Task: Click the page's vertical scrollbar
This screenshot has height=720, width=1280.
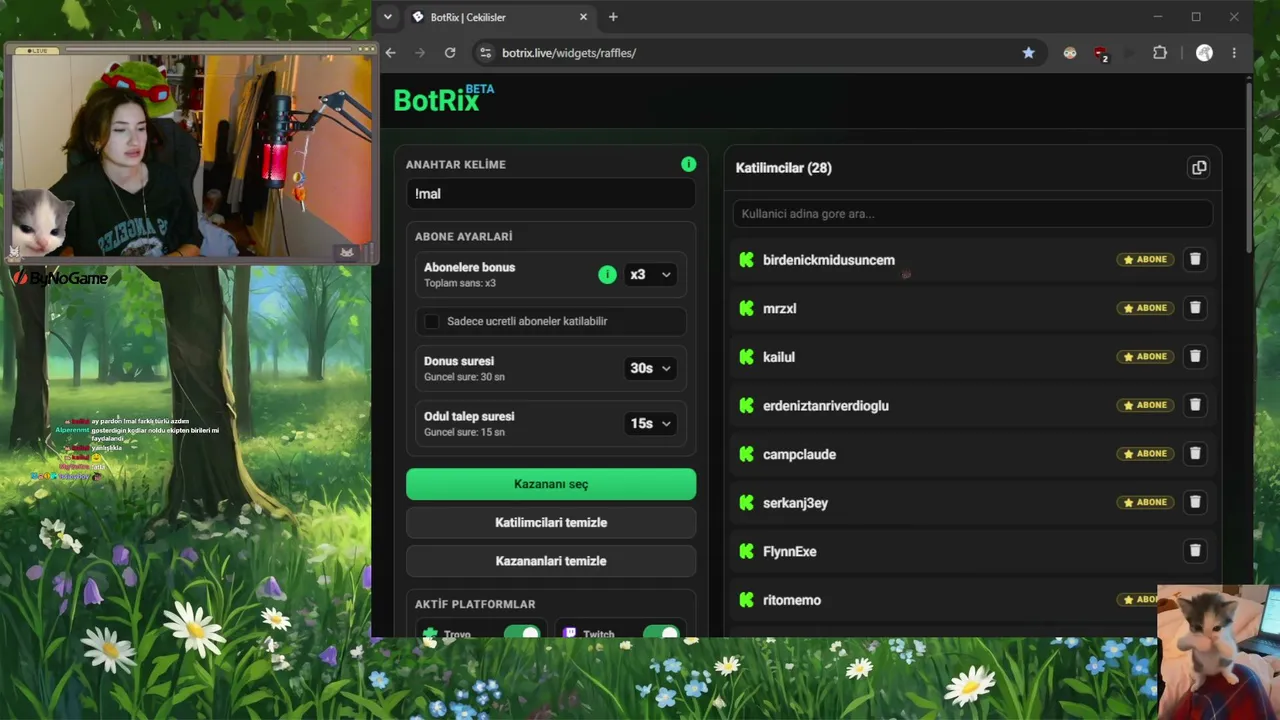Action: [x=1249, y=165]
